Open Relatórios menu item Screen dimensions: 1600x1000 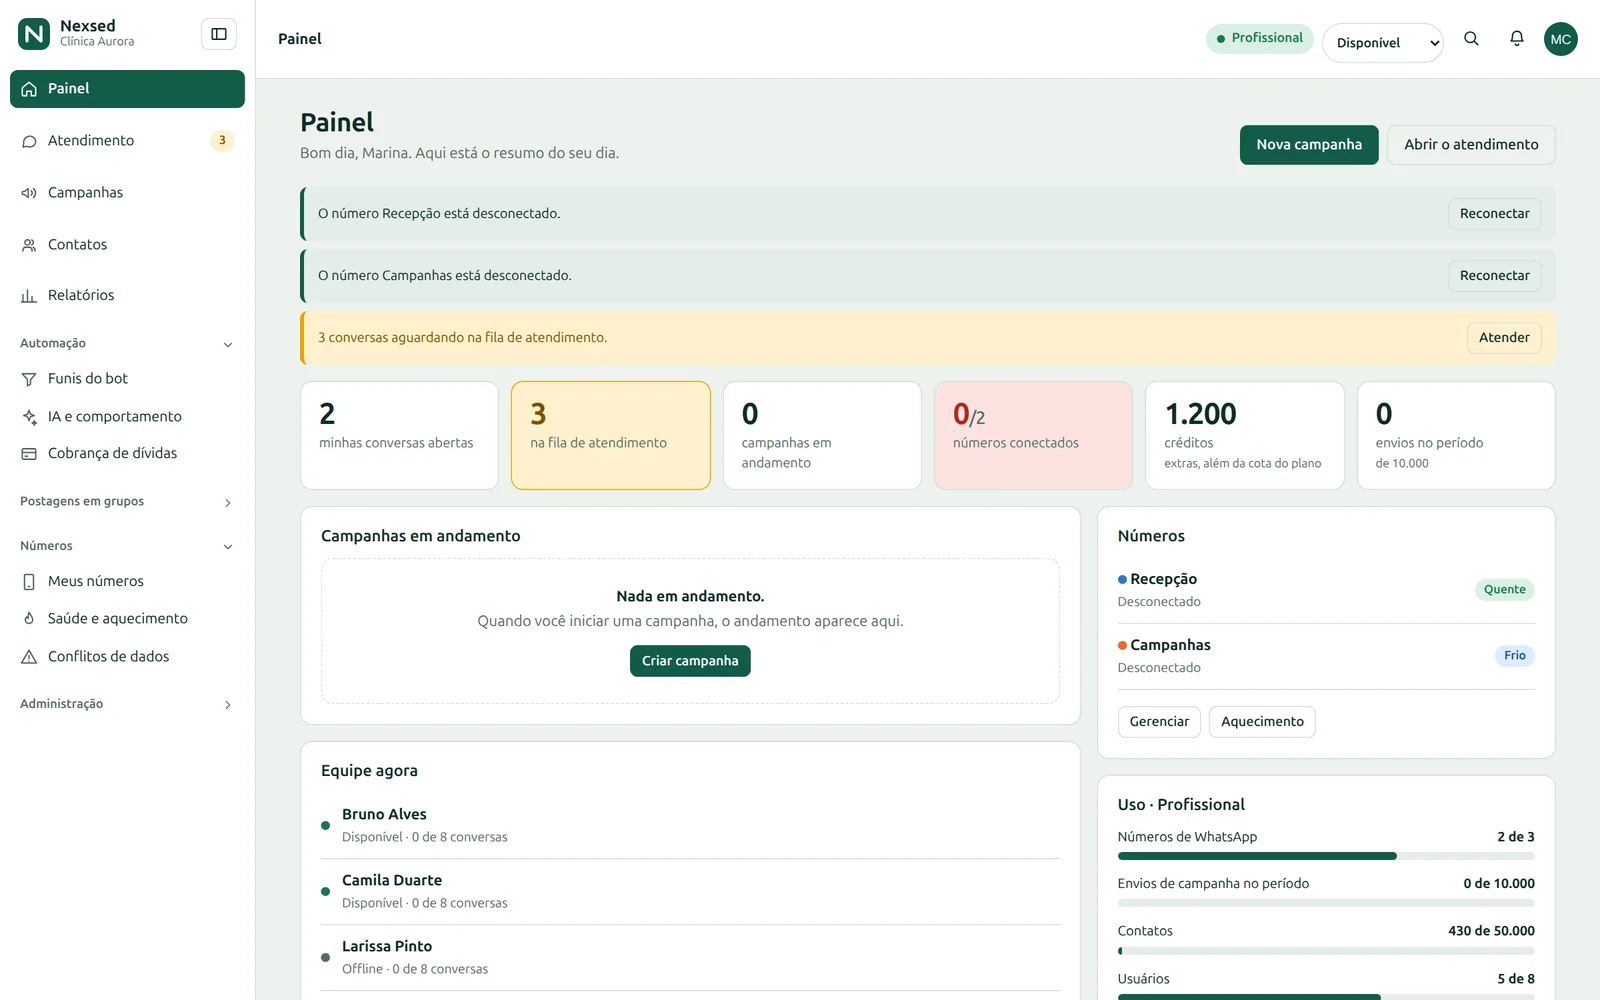coord(127,296)
